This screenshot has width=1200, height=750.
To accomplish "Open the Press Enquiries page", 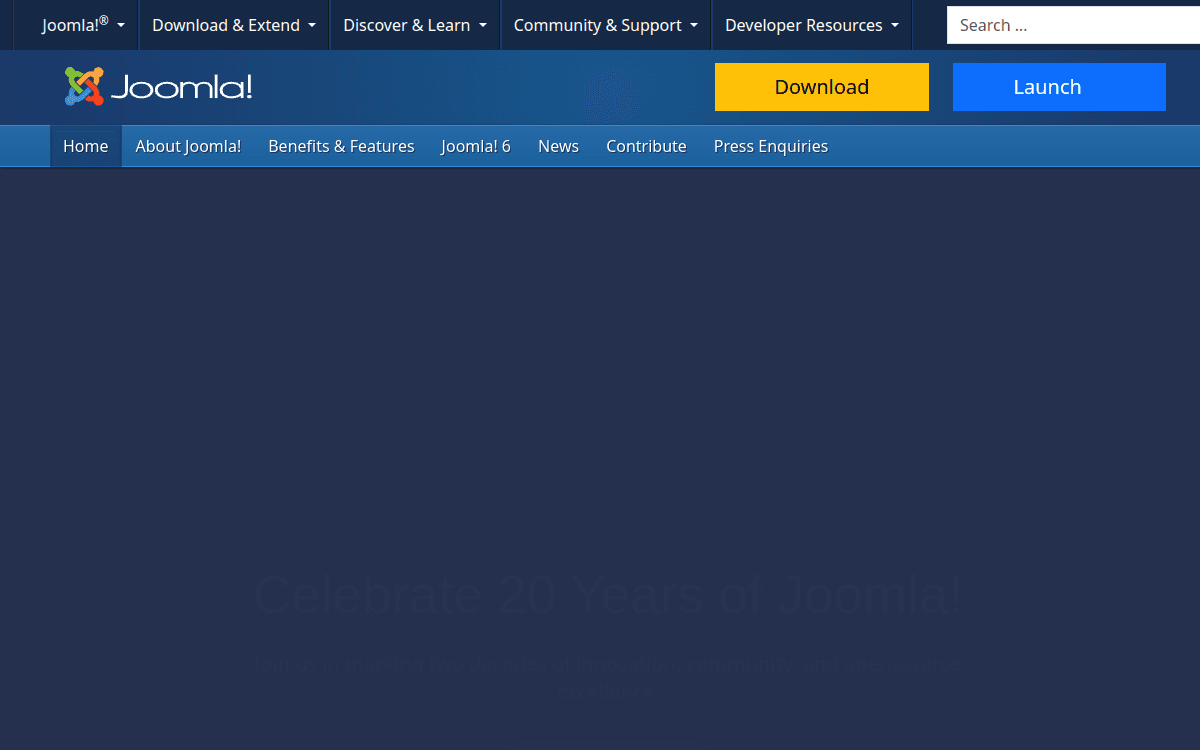I will click(x=770, y=145).
